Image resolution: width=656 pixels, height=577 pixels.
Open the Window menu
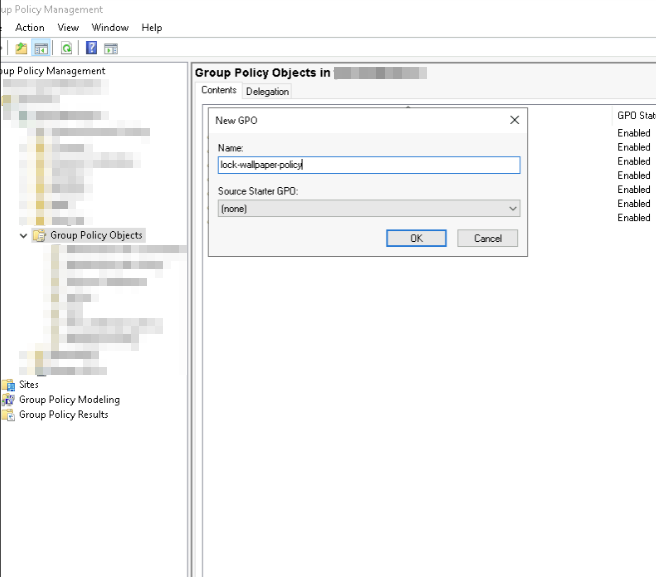(110, 28)
